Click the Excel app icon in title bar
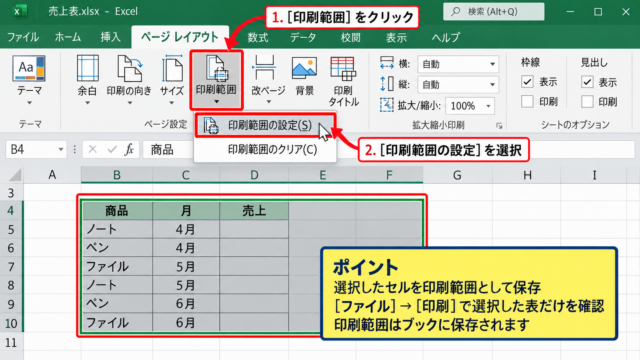The height and width of the screenshot is (360, 640). [x=18, y=11]
